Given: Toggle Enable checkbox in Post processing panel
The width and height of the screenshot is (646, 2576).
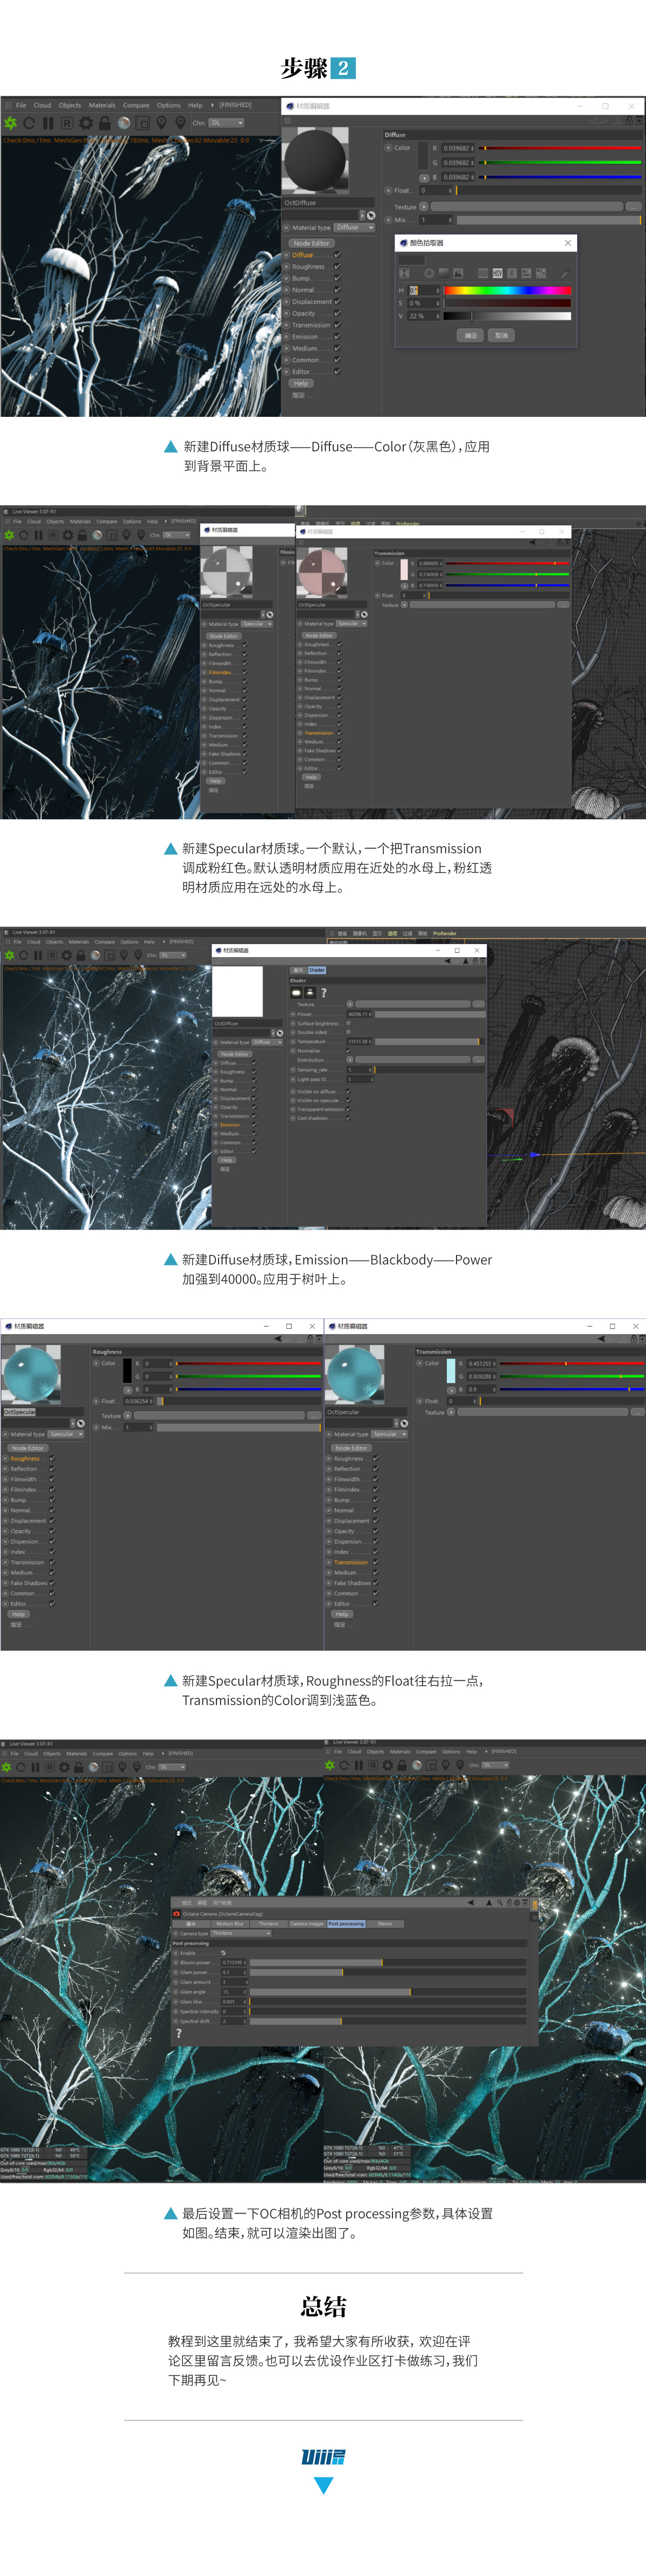Looking at the screenshot, I should (223, 1953).
